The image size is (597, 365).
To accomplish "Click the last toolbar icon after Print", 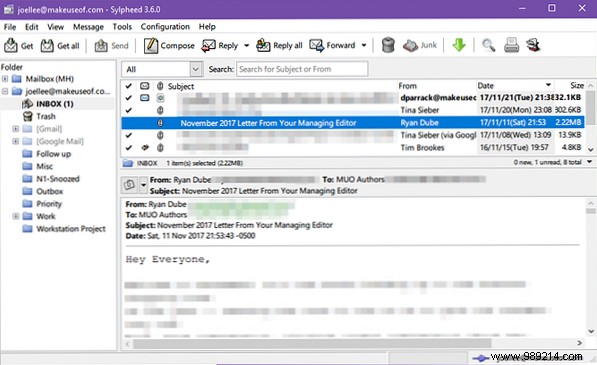I will (x=533, y=45).
